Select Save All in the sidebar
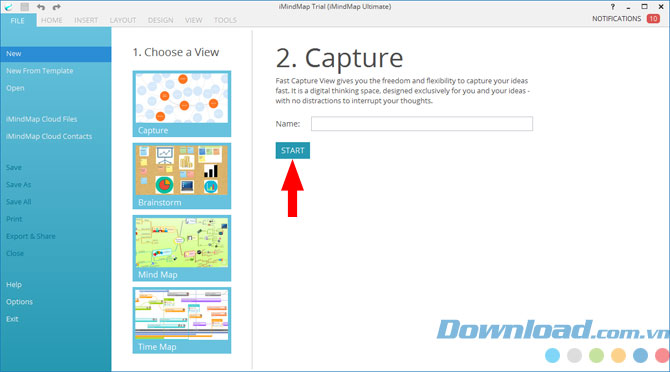670x372 pixels. point(18,202)
